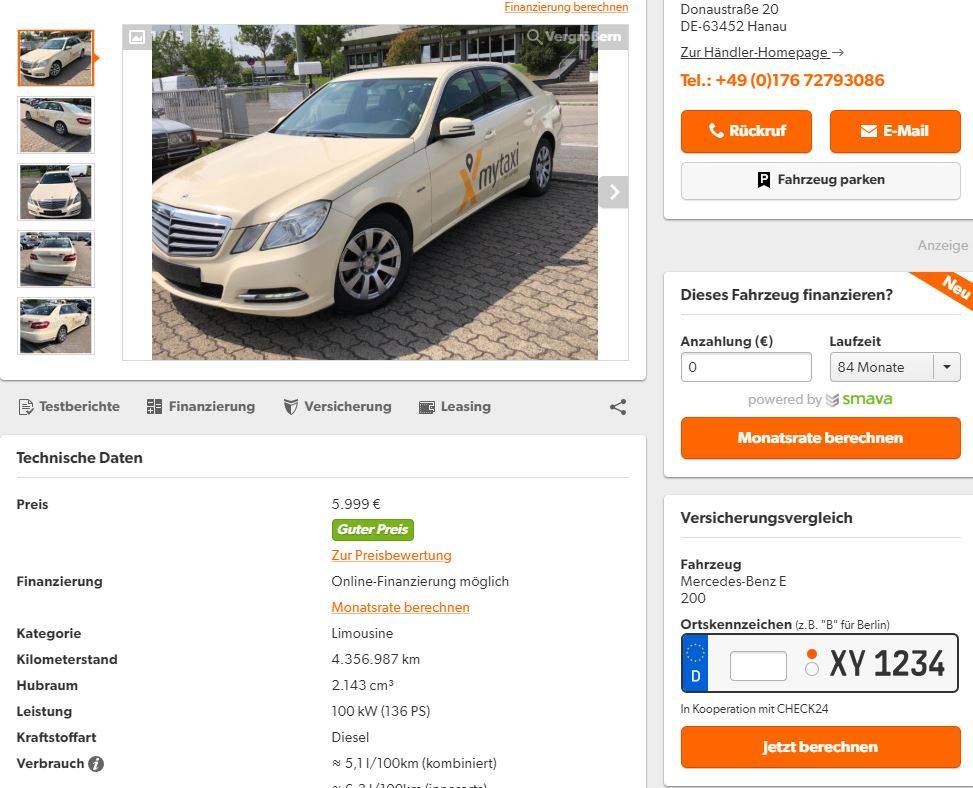Select the second taxi thumbnail image

pyautogui.click(x=56, y=125)
